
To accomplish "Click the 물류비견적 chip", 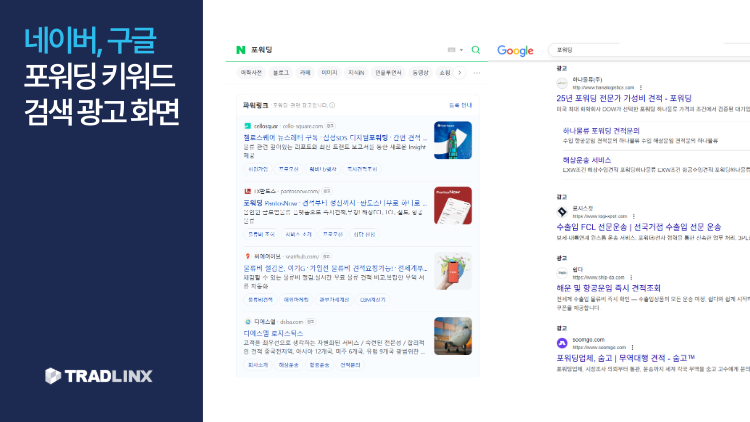I will click(260, 300).
